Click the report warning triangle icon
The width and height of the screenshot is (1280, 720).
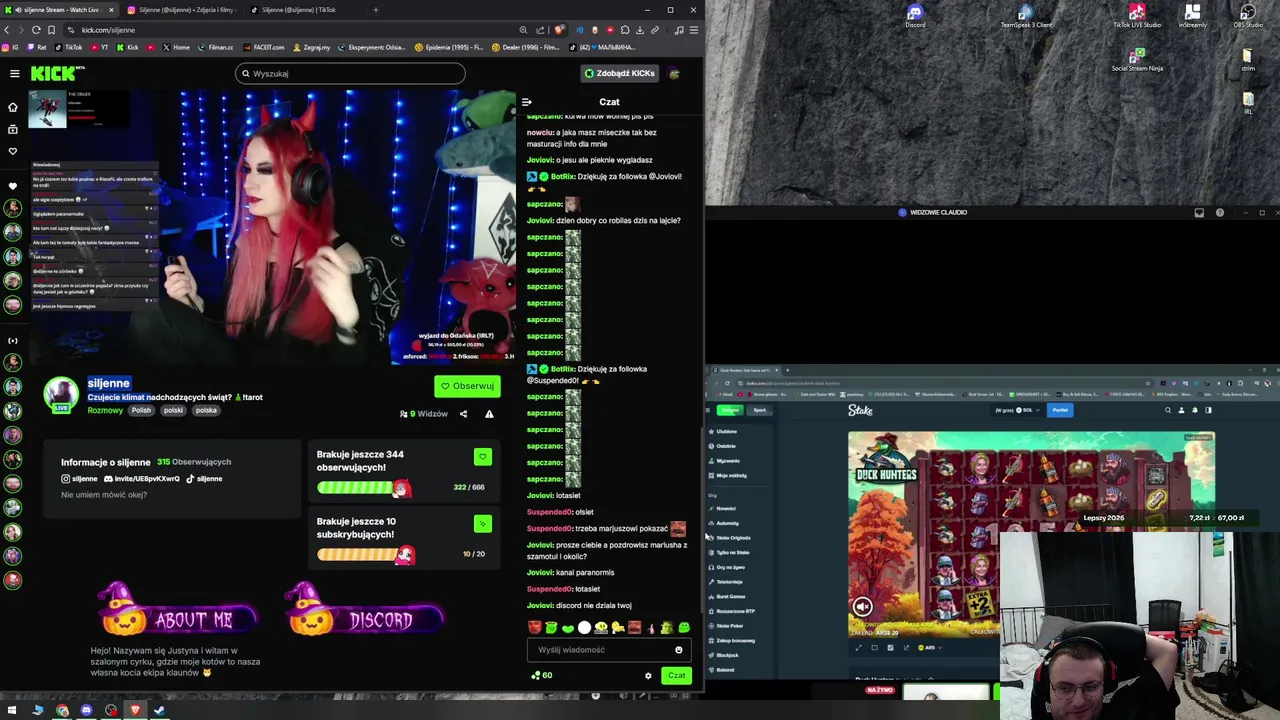click(489, 414)
